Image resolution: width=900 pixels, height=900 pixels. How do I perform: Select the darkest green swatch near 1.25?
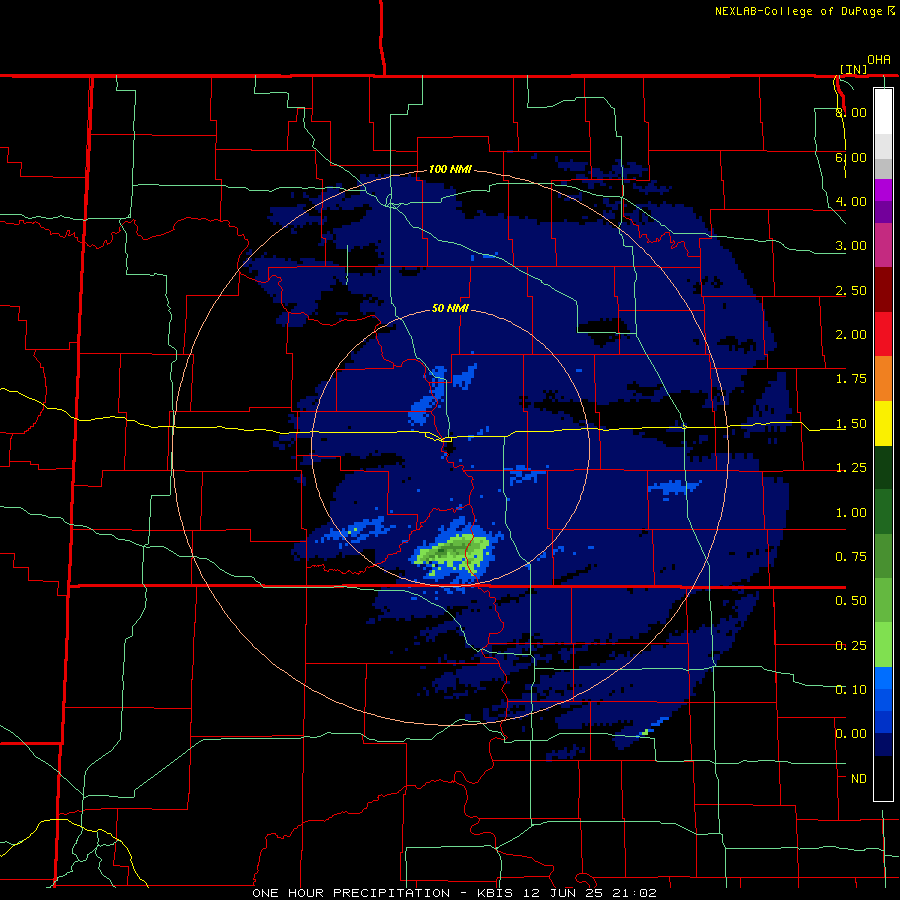(883, 467)
